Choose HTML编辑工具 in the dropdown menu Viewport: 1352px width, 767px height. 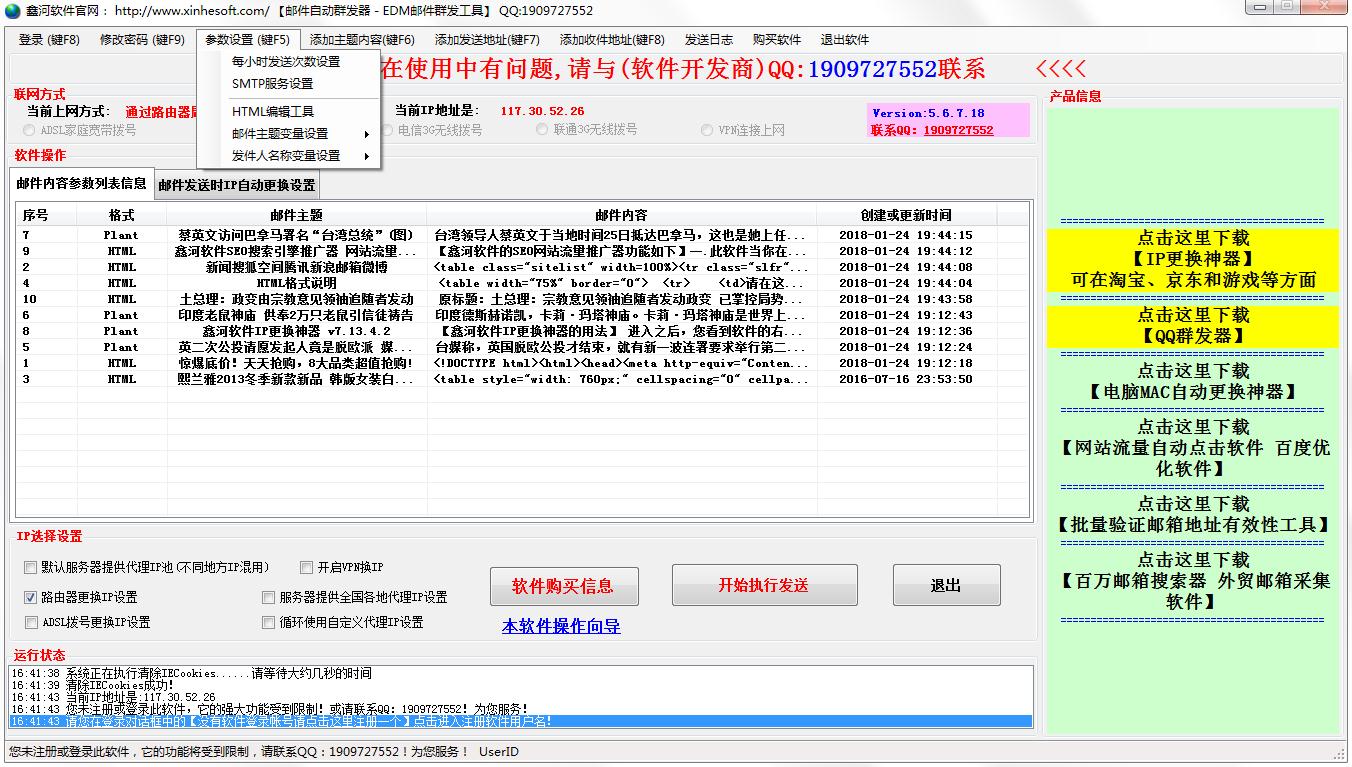272,112
